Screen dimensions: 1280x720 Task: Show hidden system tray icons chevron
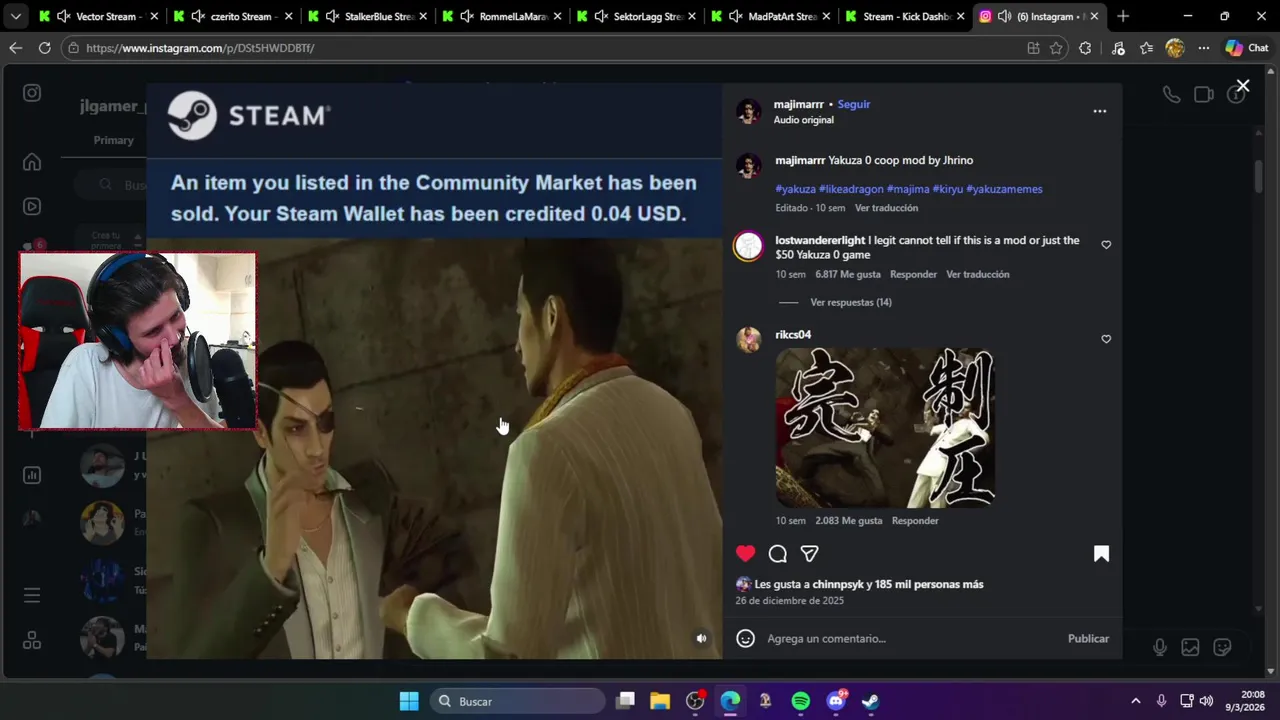[1135, 701]
